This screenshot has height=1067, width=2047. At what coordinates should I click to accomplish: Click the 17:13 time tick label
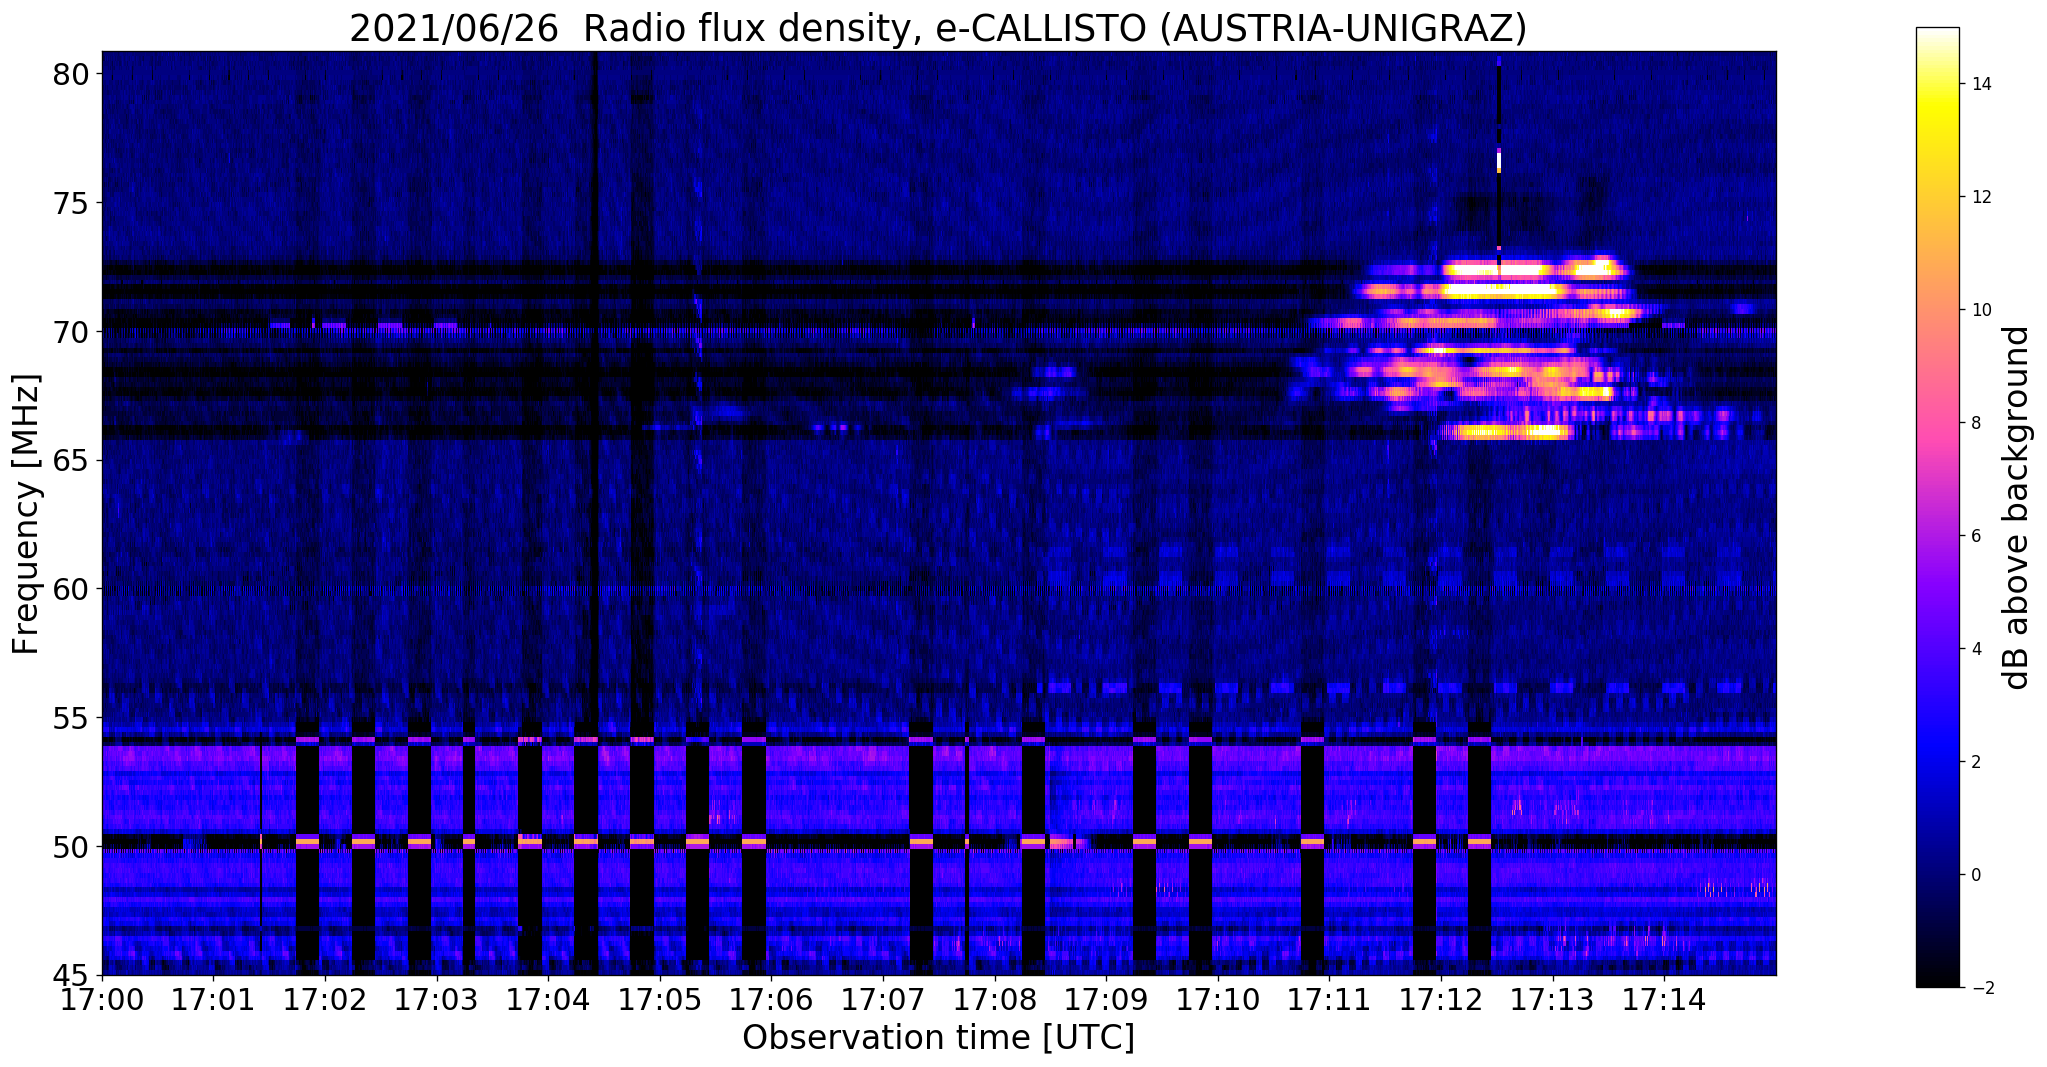click(1553, 998)
